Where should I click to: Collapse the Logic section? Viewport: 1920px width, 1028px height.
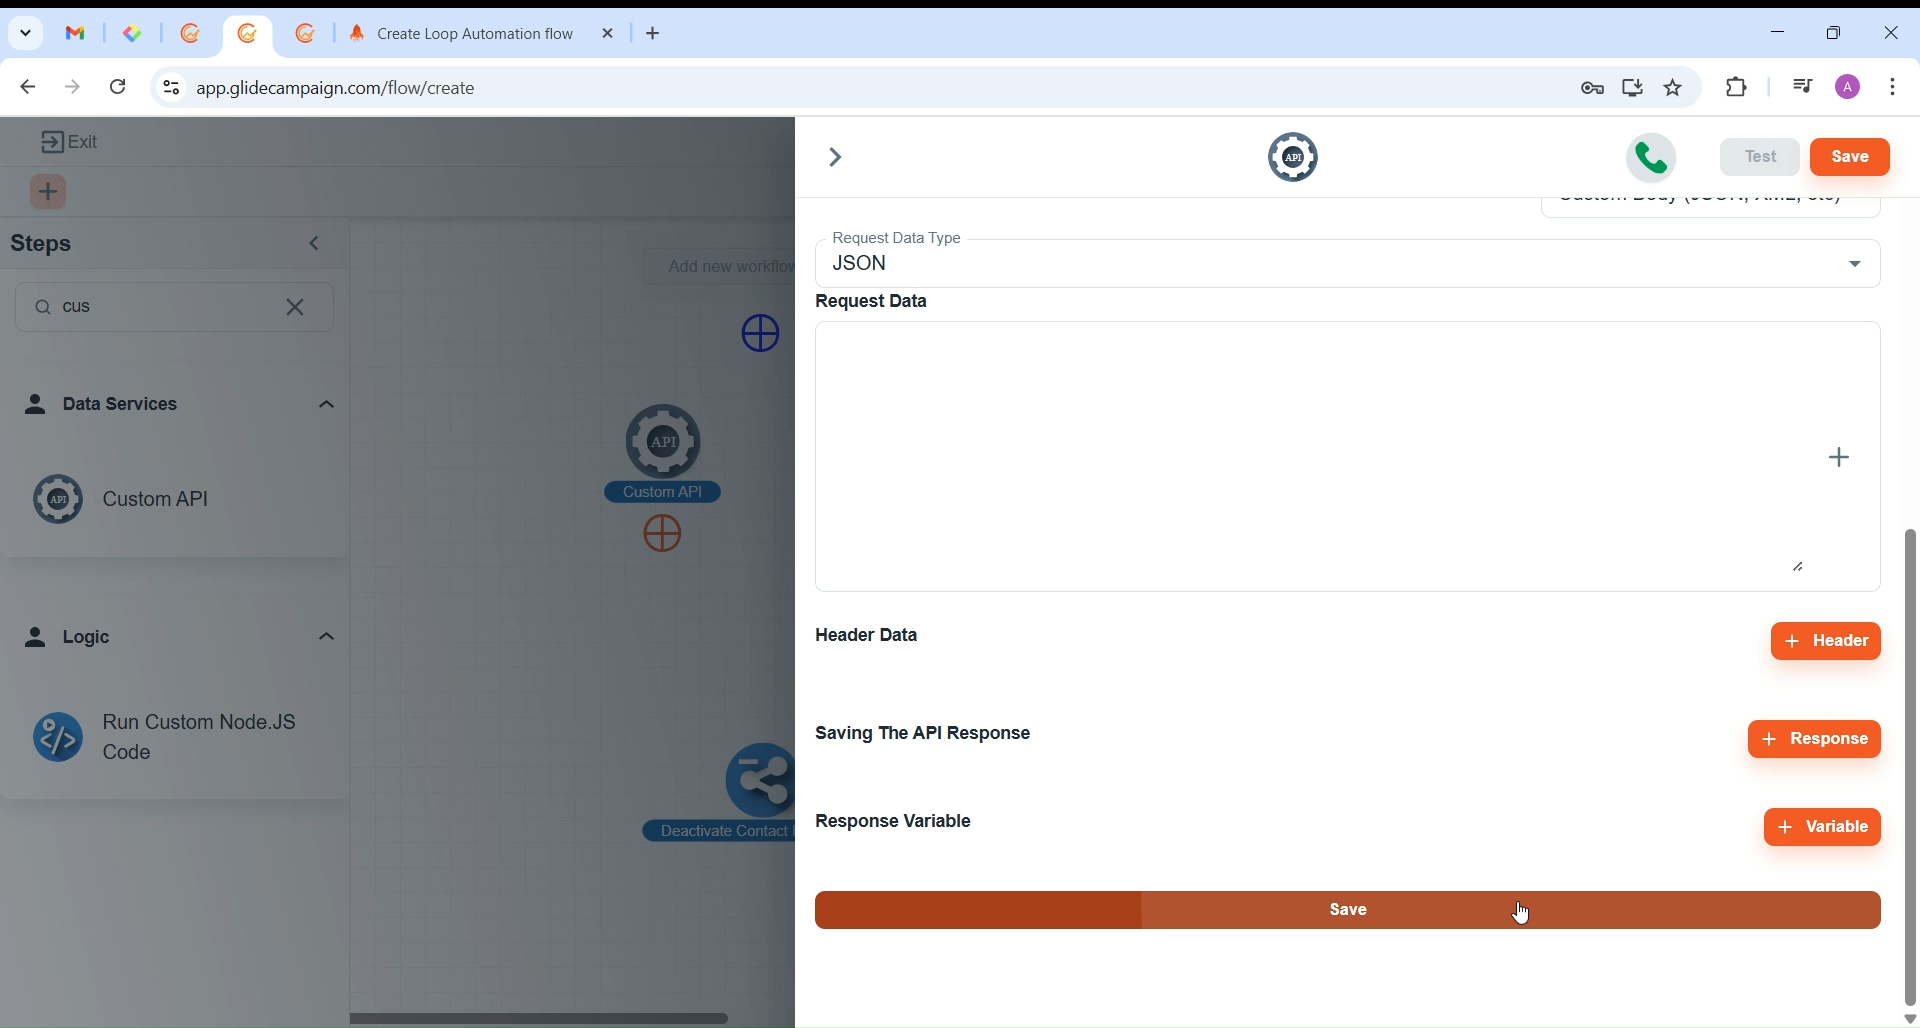(x=327, y=638)
